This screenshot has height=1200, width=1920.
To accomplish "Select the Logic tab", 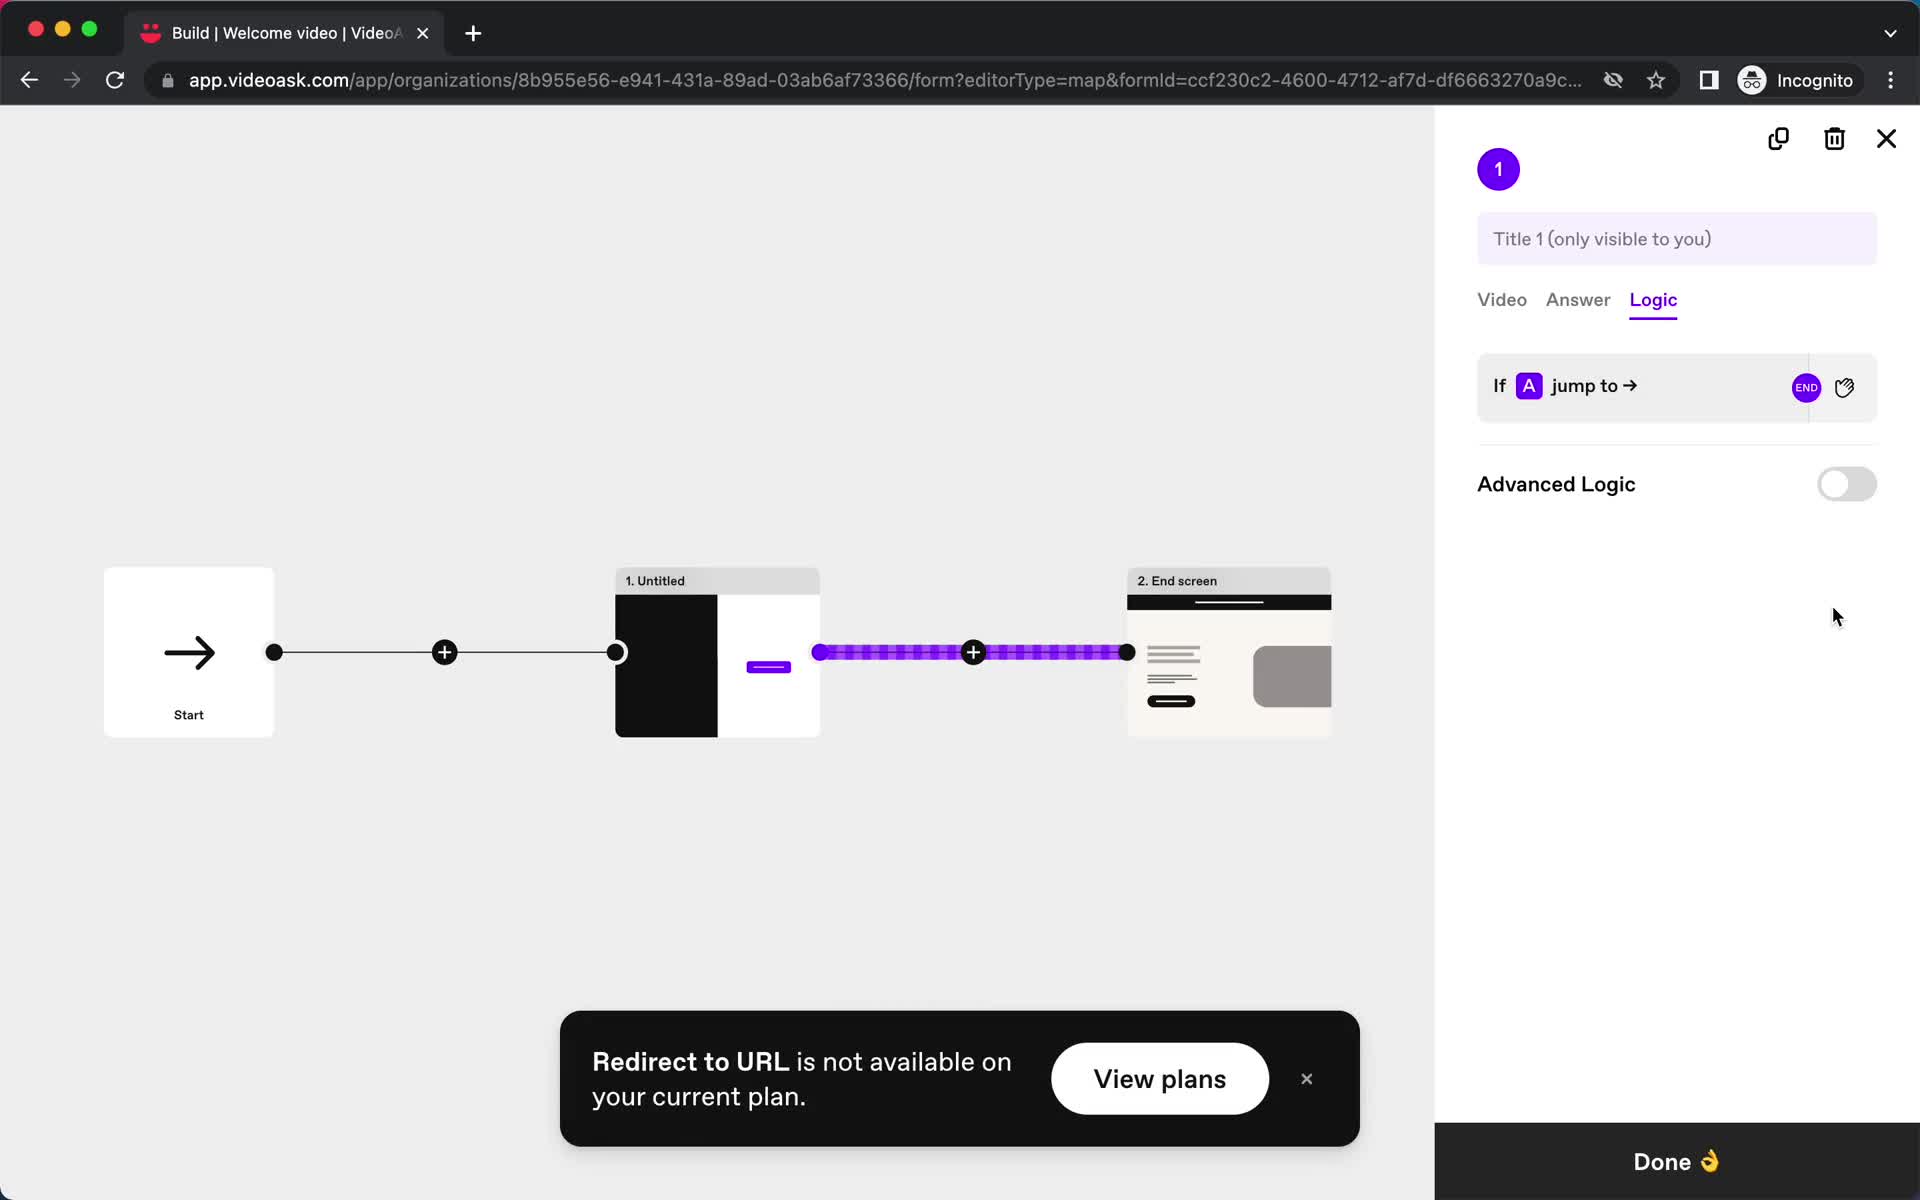I will [x=1653, y=300].
